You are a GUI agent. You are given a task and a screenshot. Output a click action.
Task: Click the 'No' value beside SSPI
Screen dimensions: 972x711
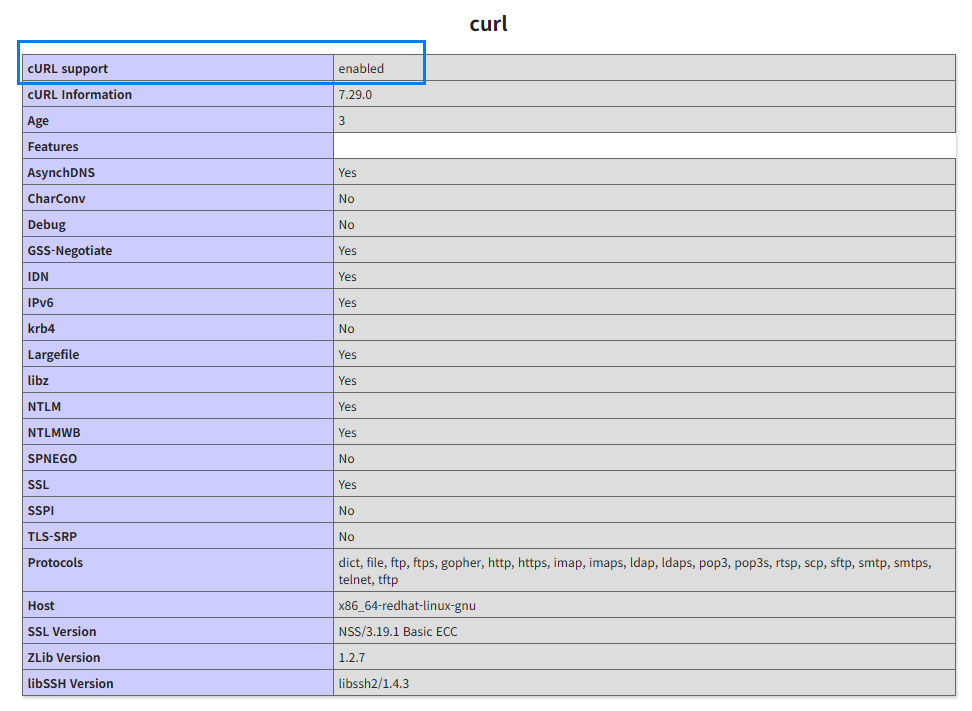346,511
